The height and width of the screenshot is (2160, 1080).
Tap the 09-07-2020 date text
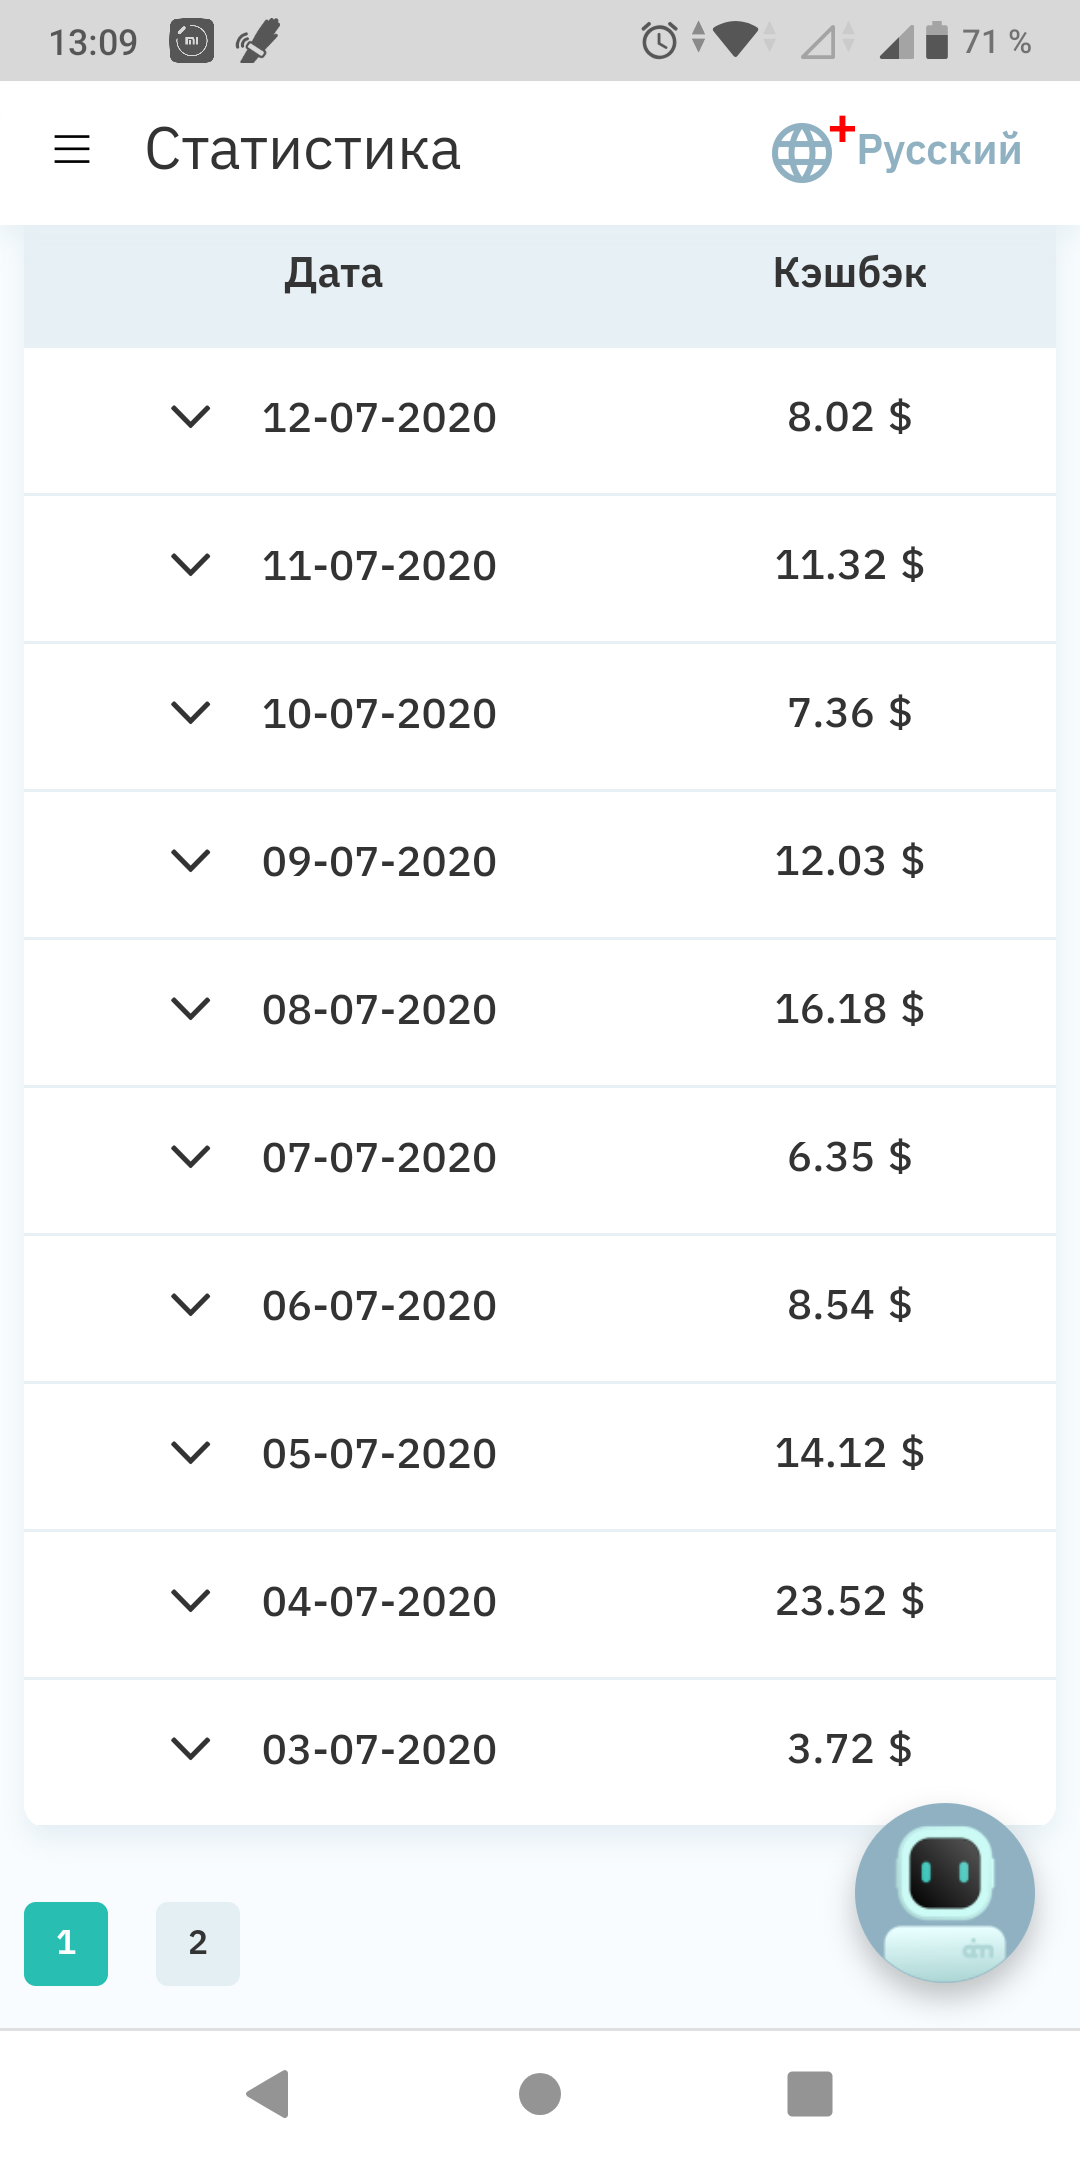379,861
